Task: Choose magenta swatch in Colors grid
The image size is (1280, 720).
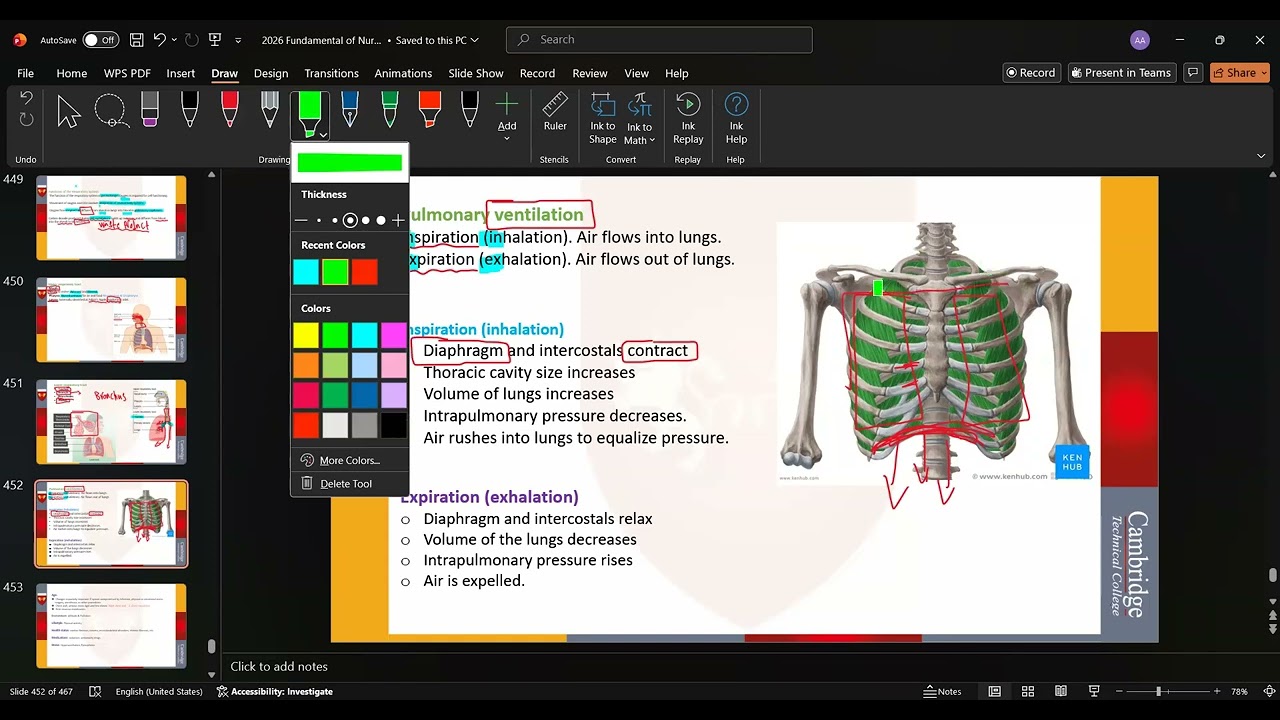Action: click(394, 335)
